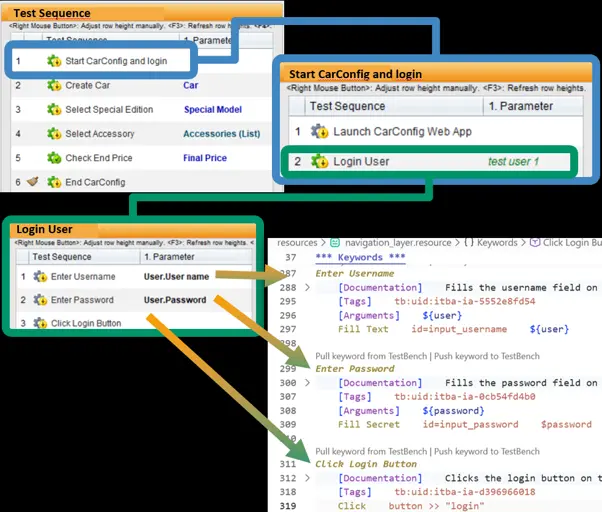This screenshot has width=602, height=512.
Task: Select the Start CarConfig and login row
Action: coord(101,61)
